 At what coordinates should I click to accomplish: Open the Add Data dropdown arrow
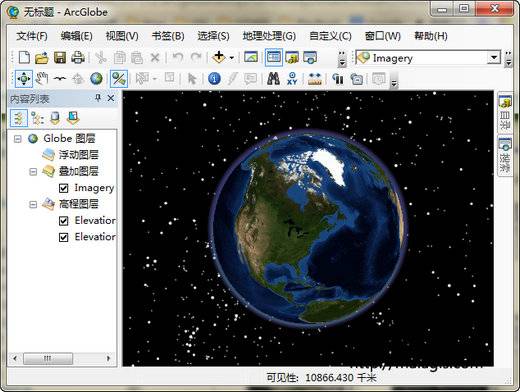(x=232, y=58)
